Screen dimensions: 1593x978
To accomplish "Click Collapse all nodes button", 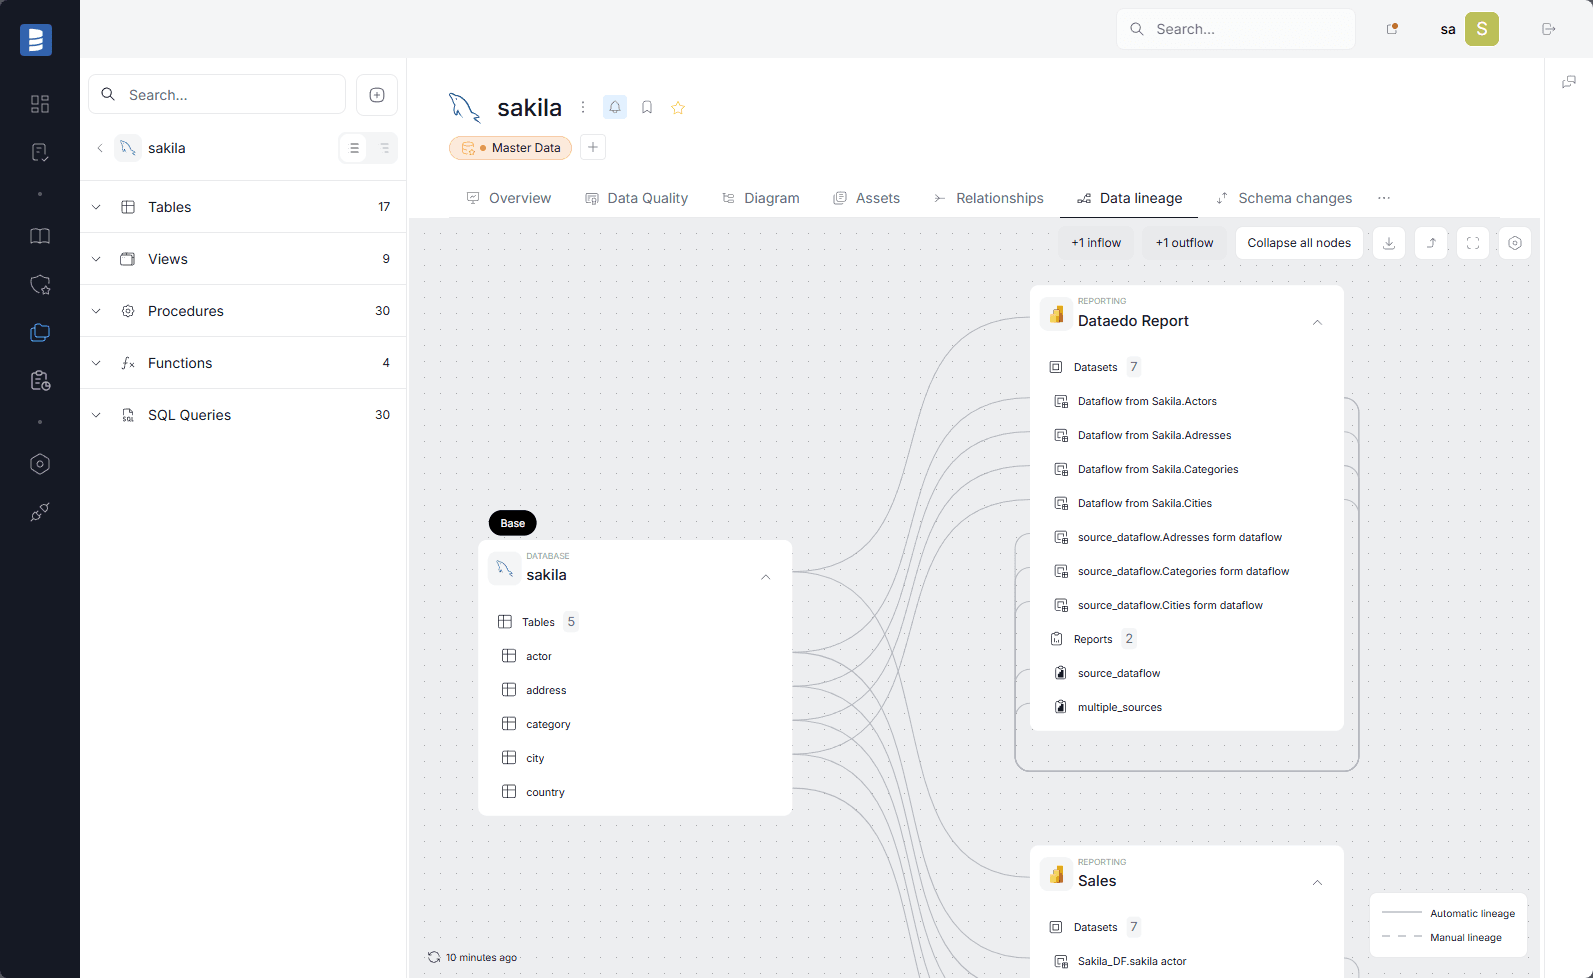I will pos(1299,243).
